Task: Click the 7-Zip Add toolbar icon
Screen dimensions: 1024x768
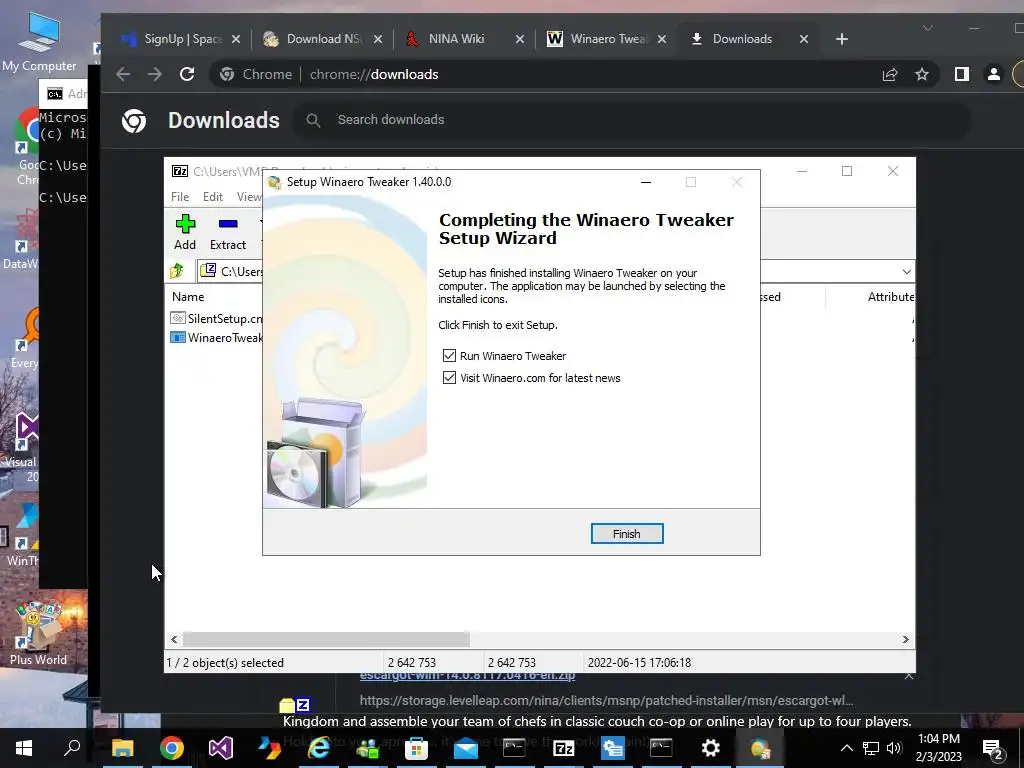Action: point(185,232)
